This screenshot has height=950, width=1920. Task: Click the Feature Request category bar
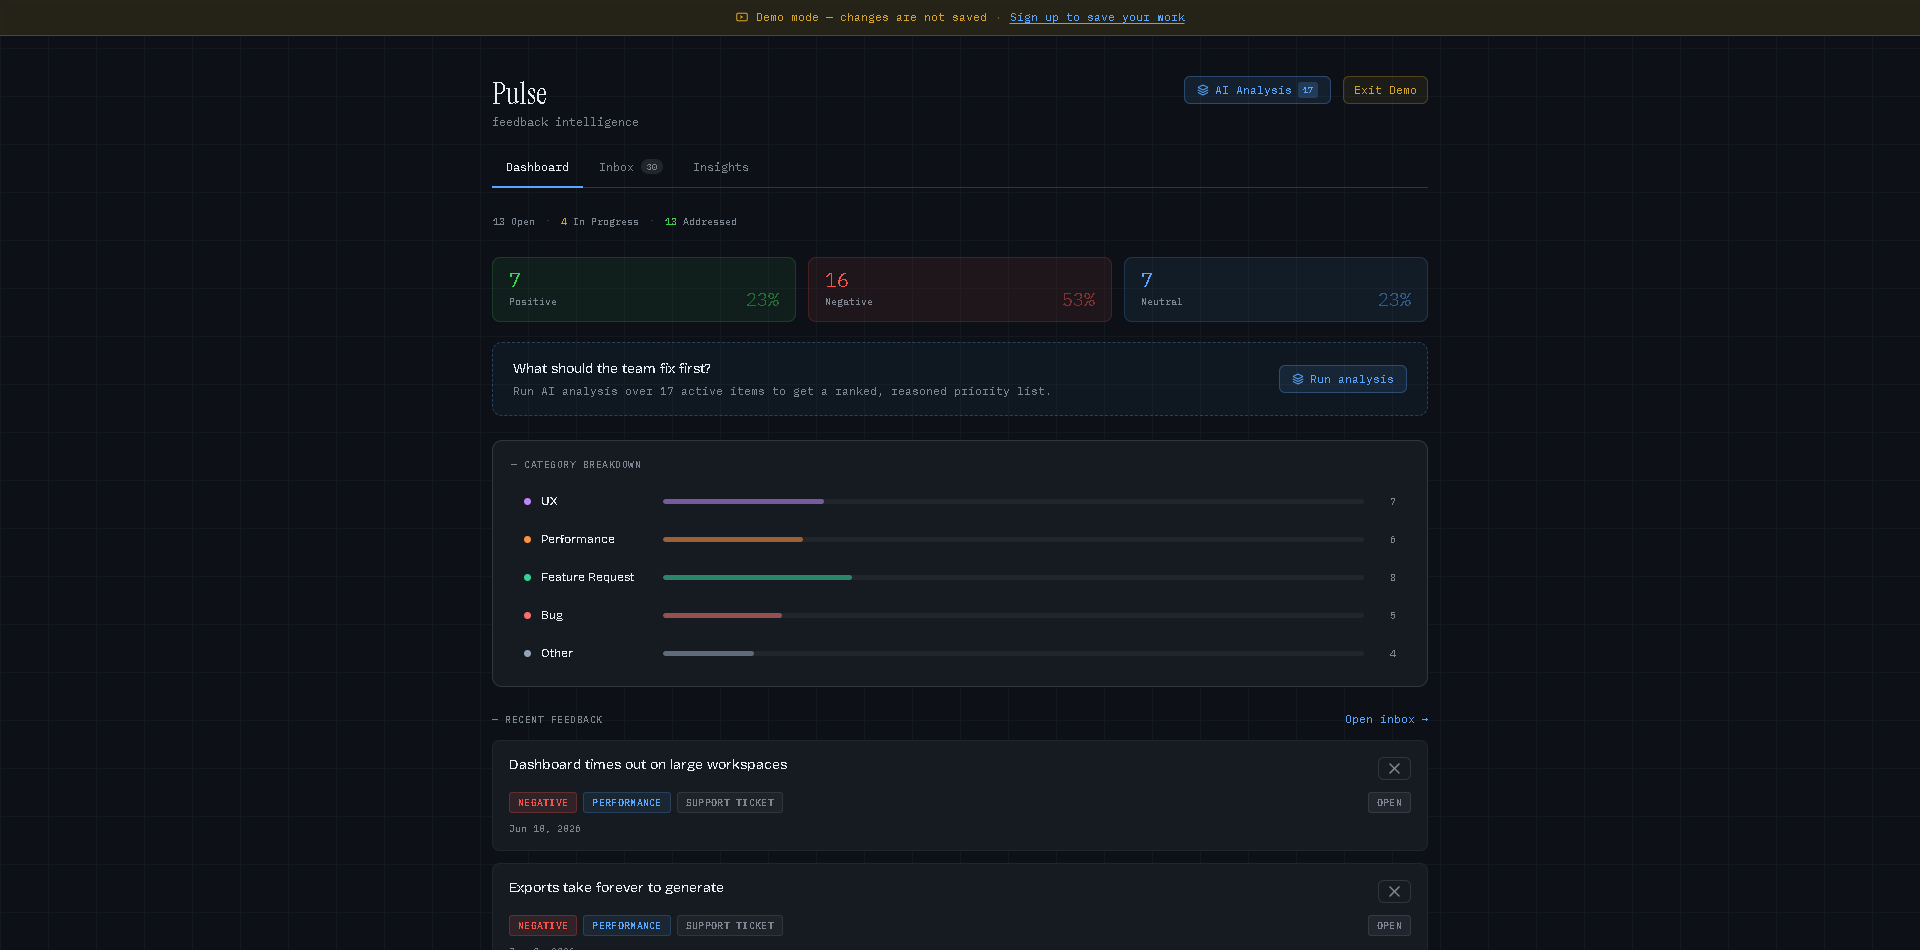[1013, 577]
